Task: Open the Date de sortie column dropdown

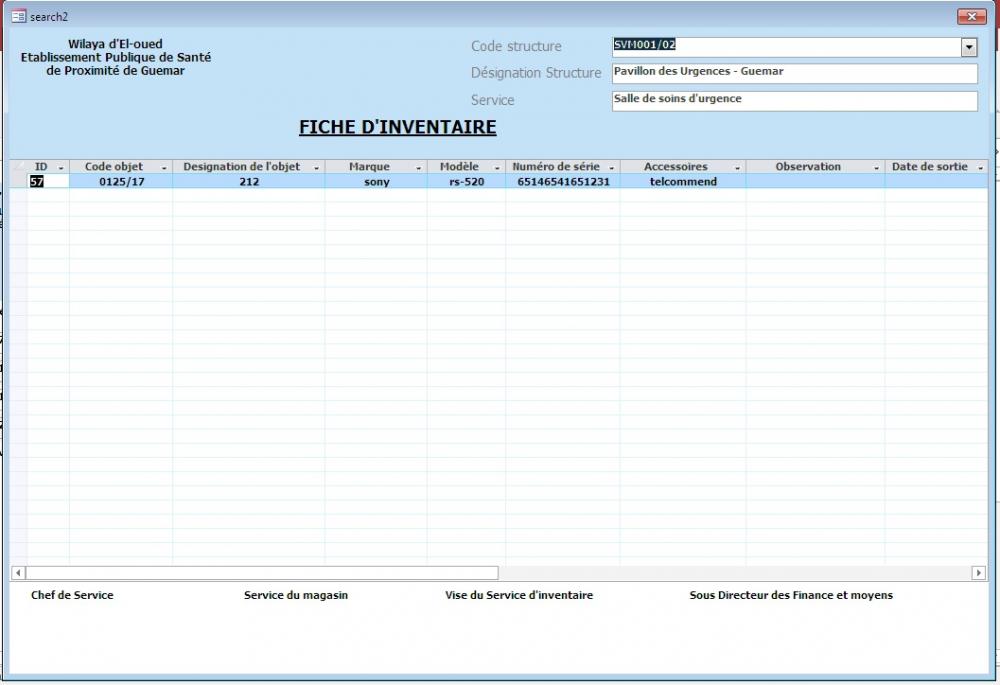Action: point(980,167)
